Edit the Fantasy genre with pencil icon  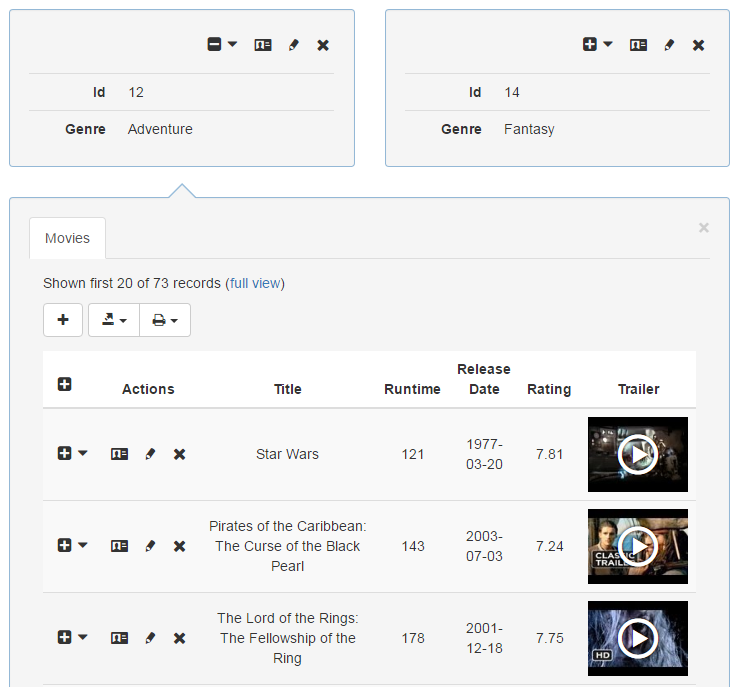[669, 45]
